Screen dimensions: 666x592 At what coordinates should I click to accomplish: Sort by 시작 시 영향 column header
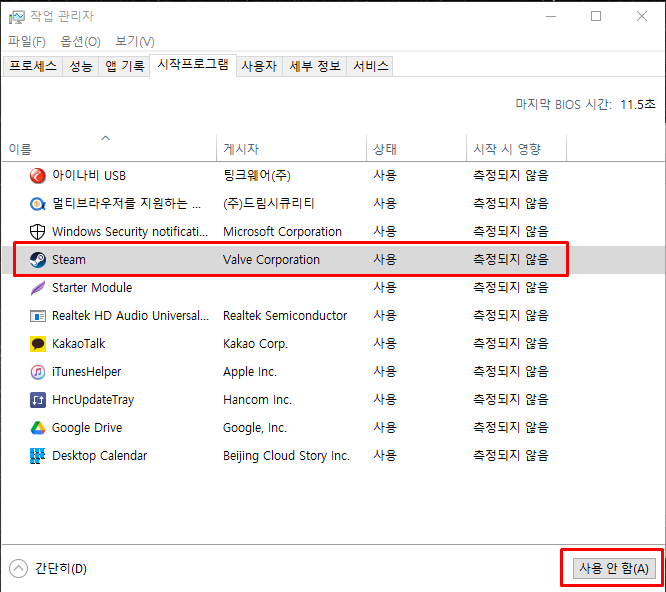coord(516,148)
